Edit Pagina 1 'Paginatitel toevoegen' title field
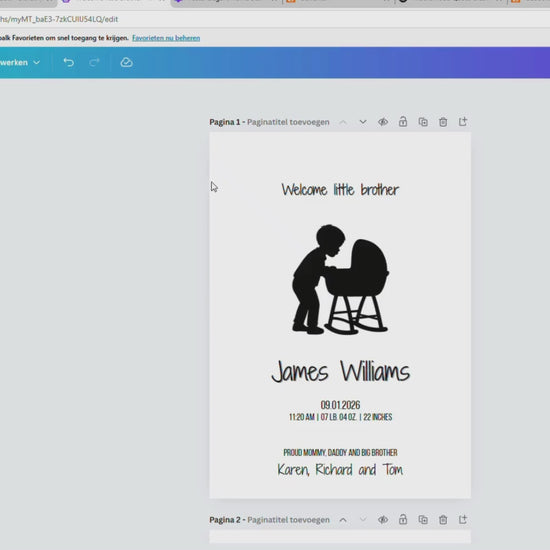The height and width of the screenshot is (550, 550). pos(288,122)
